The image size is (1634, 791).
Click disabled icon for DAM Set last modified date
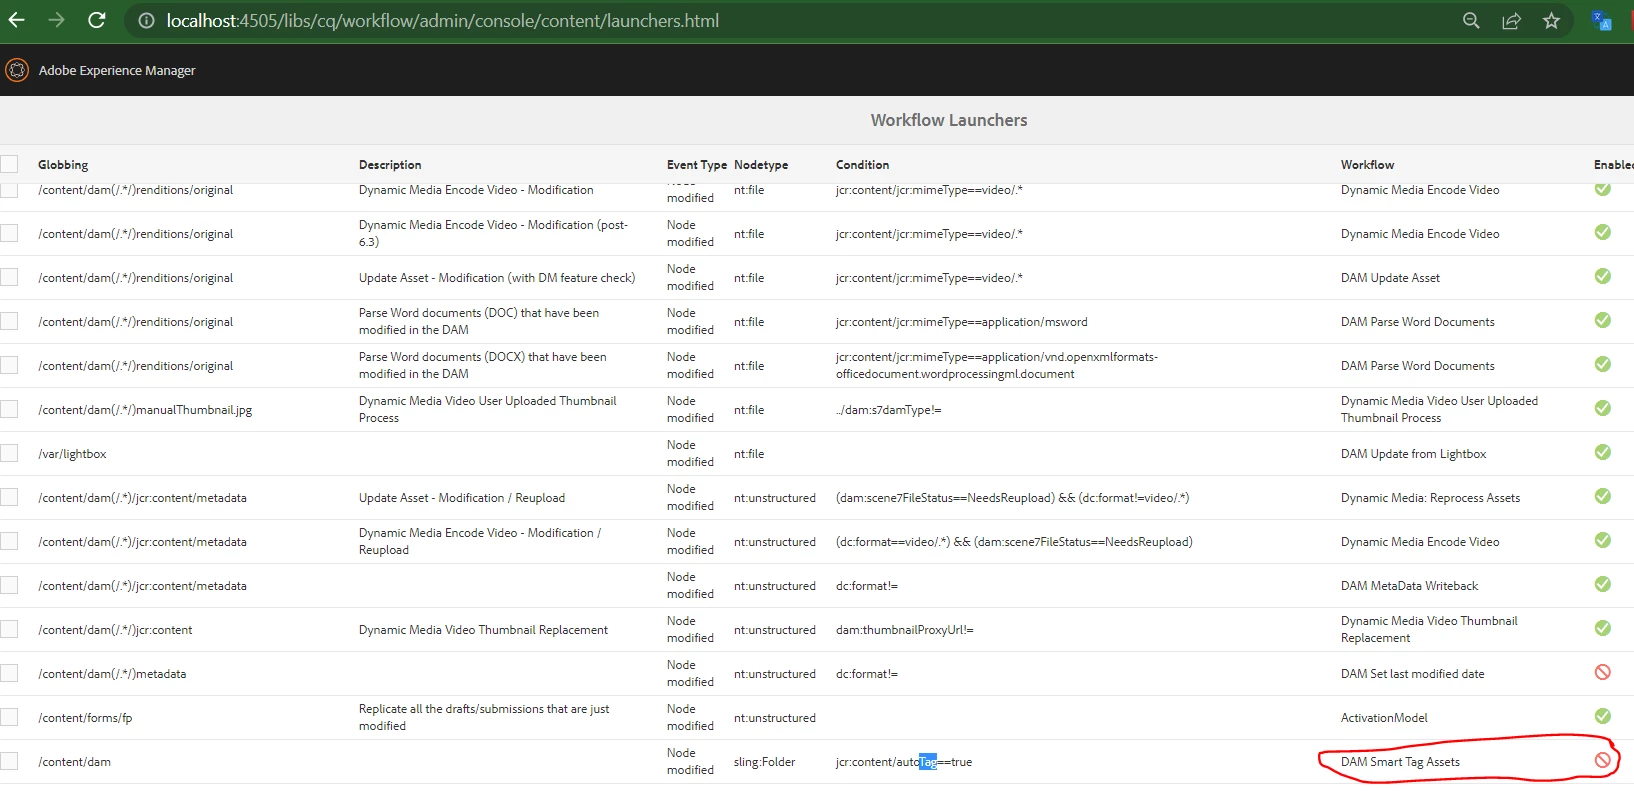click(1602, 672)
